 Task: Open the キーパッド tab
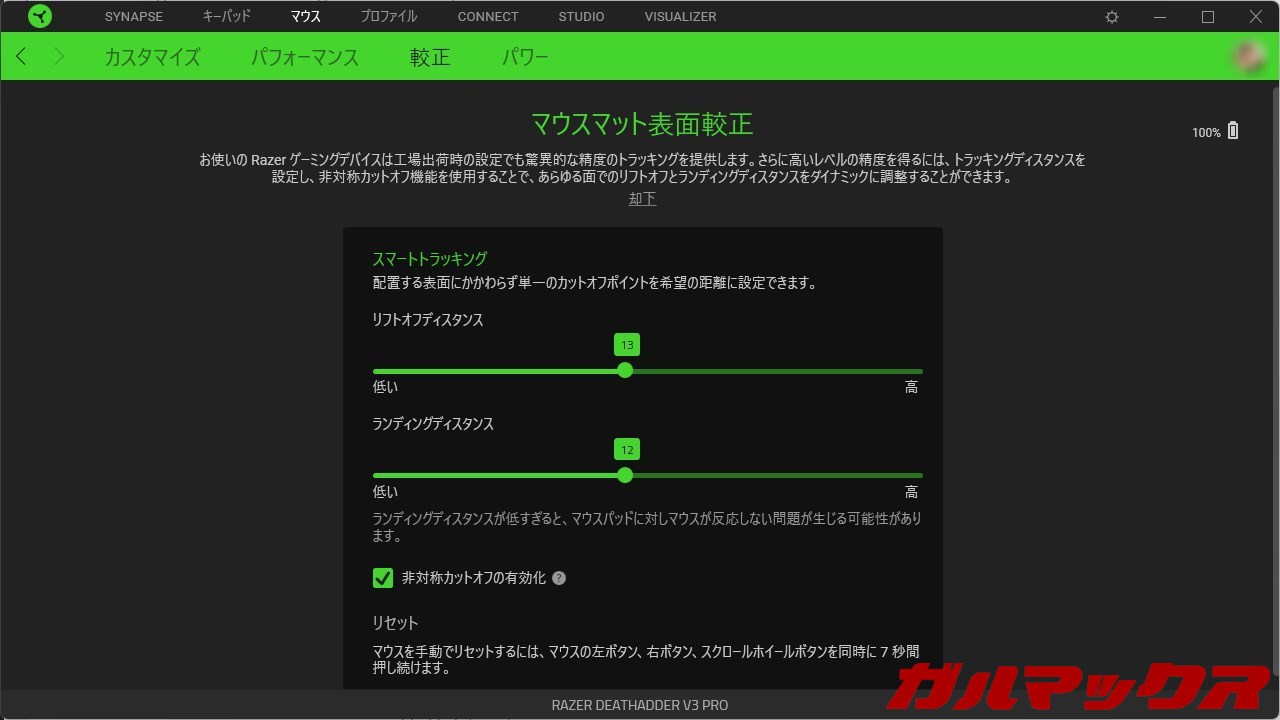click(x=227, y=17)
